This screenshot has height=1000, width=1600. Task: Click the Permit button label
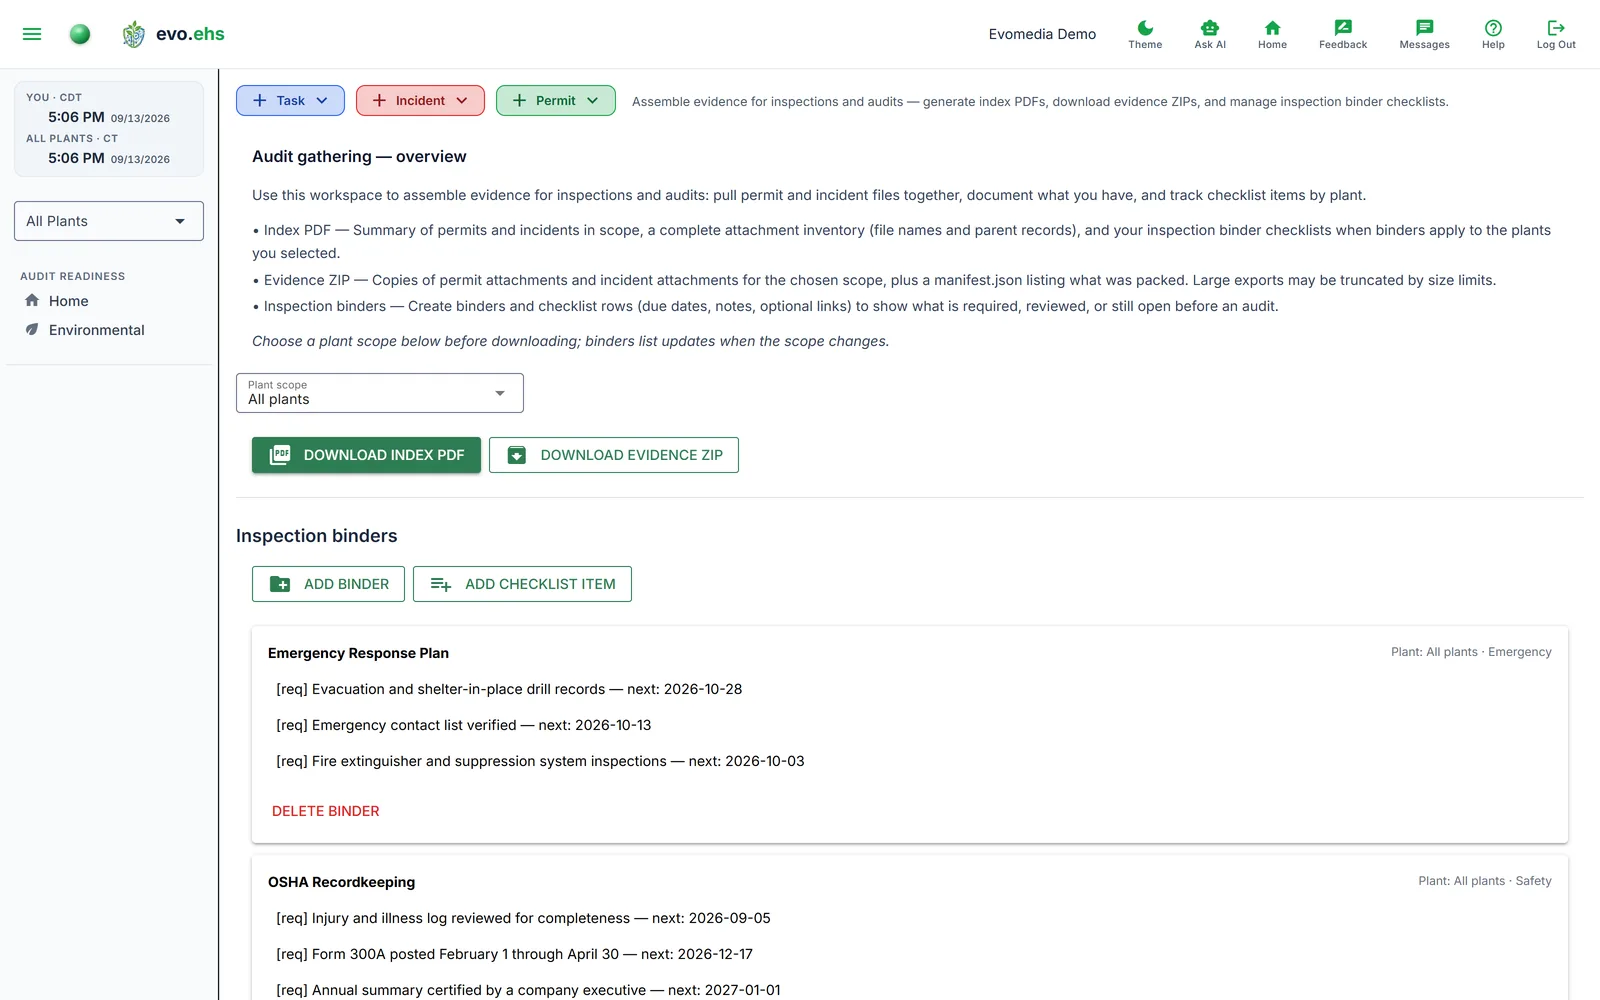coord(556,100)
